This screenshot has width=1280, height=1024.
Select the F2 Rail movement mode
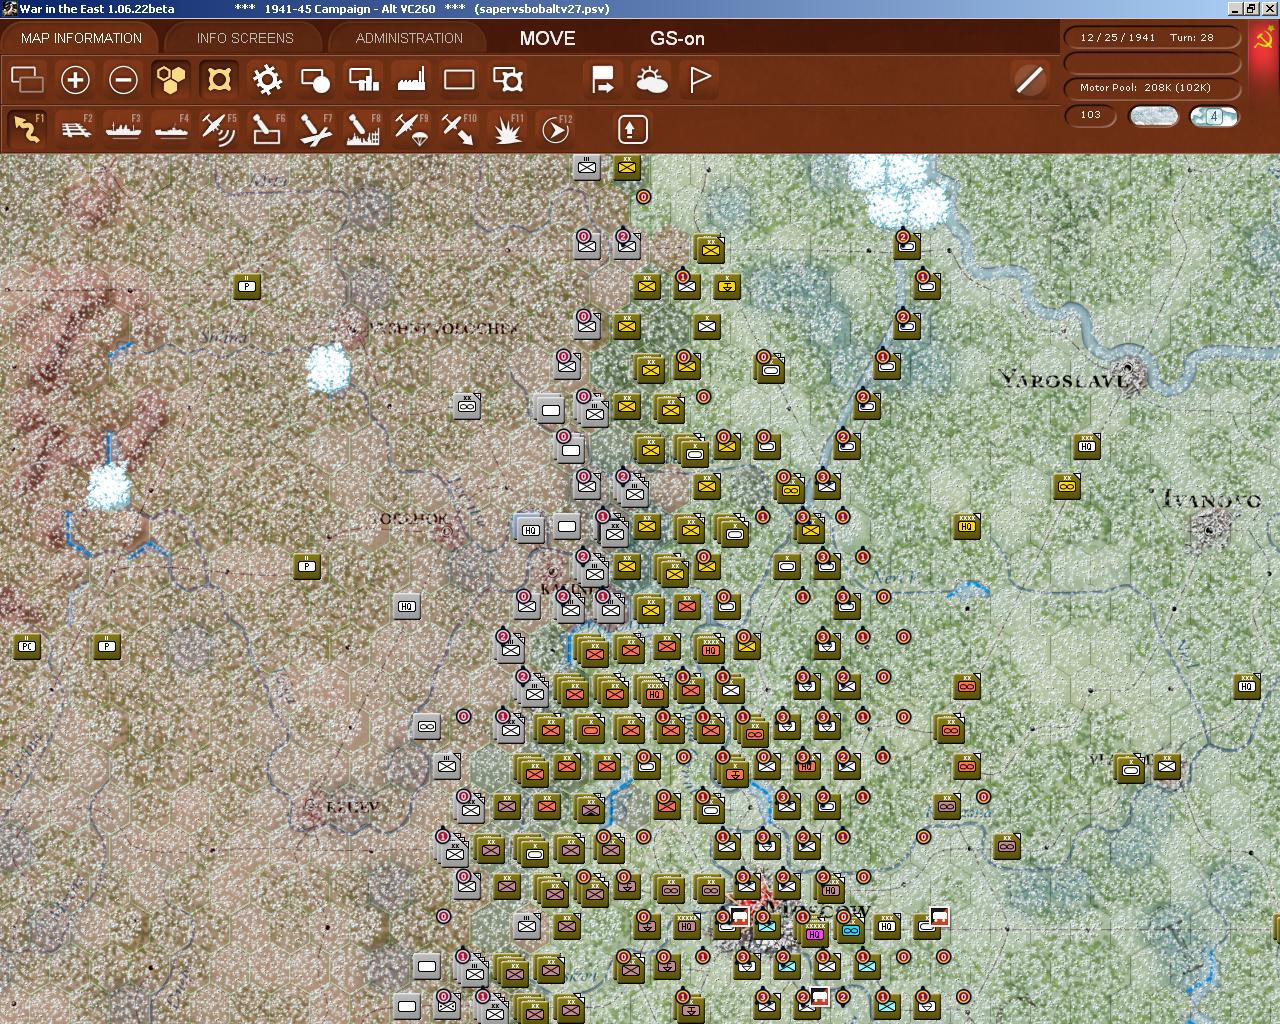point(75,129)
